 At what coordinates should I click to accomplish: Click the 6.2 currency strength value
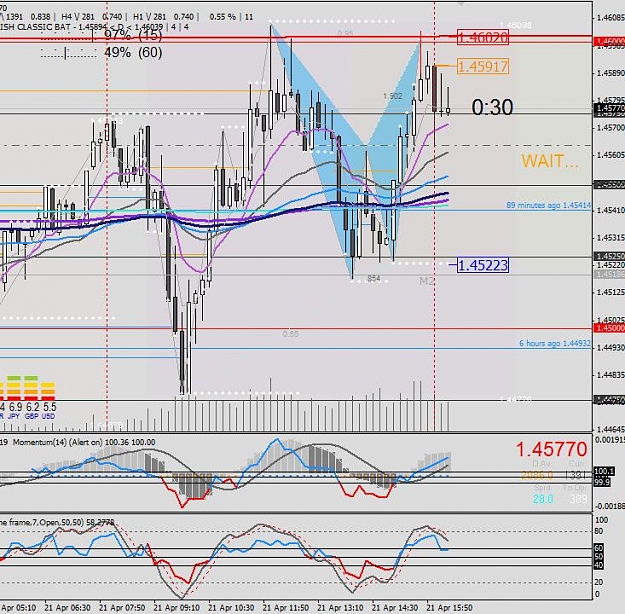point(33,407)
